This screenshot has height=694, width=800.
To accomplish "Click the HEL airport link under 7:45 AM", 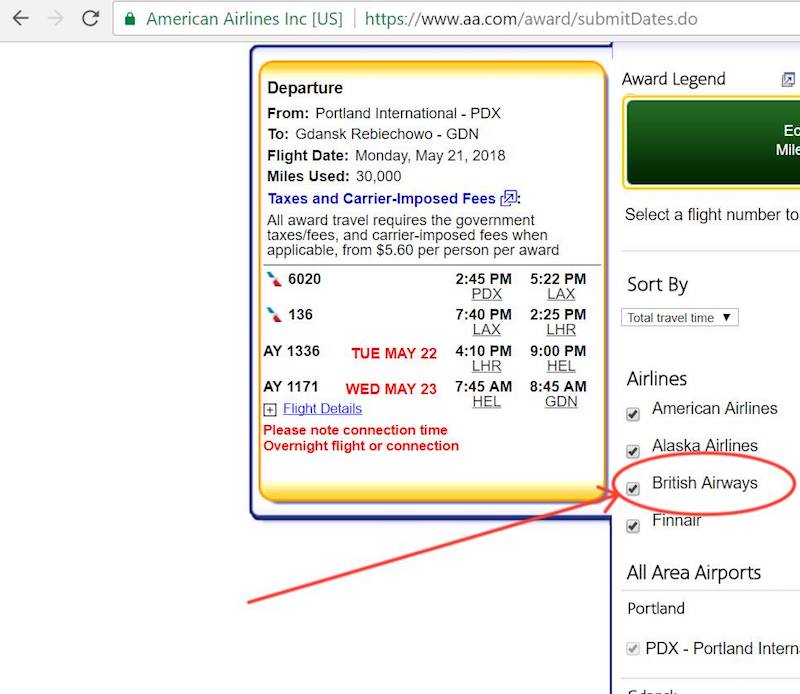I will point(486,402).
